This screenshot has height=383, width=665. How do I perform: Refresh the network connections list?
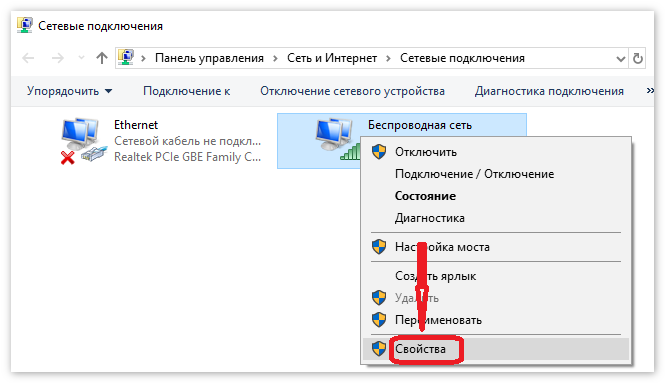pos(637,58)
